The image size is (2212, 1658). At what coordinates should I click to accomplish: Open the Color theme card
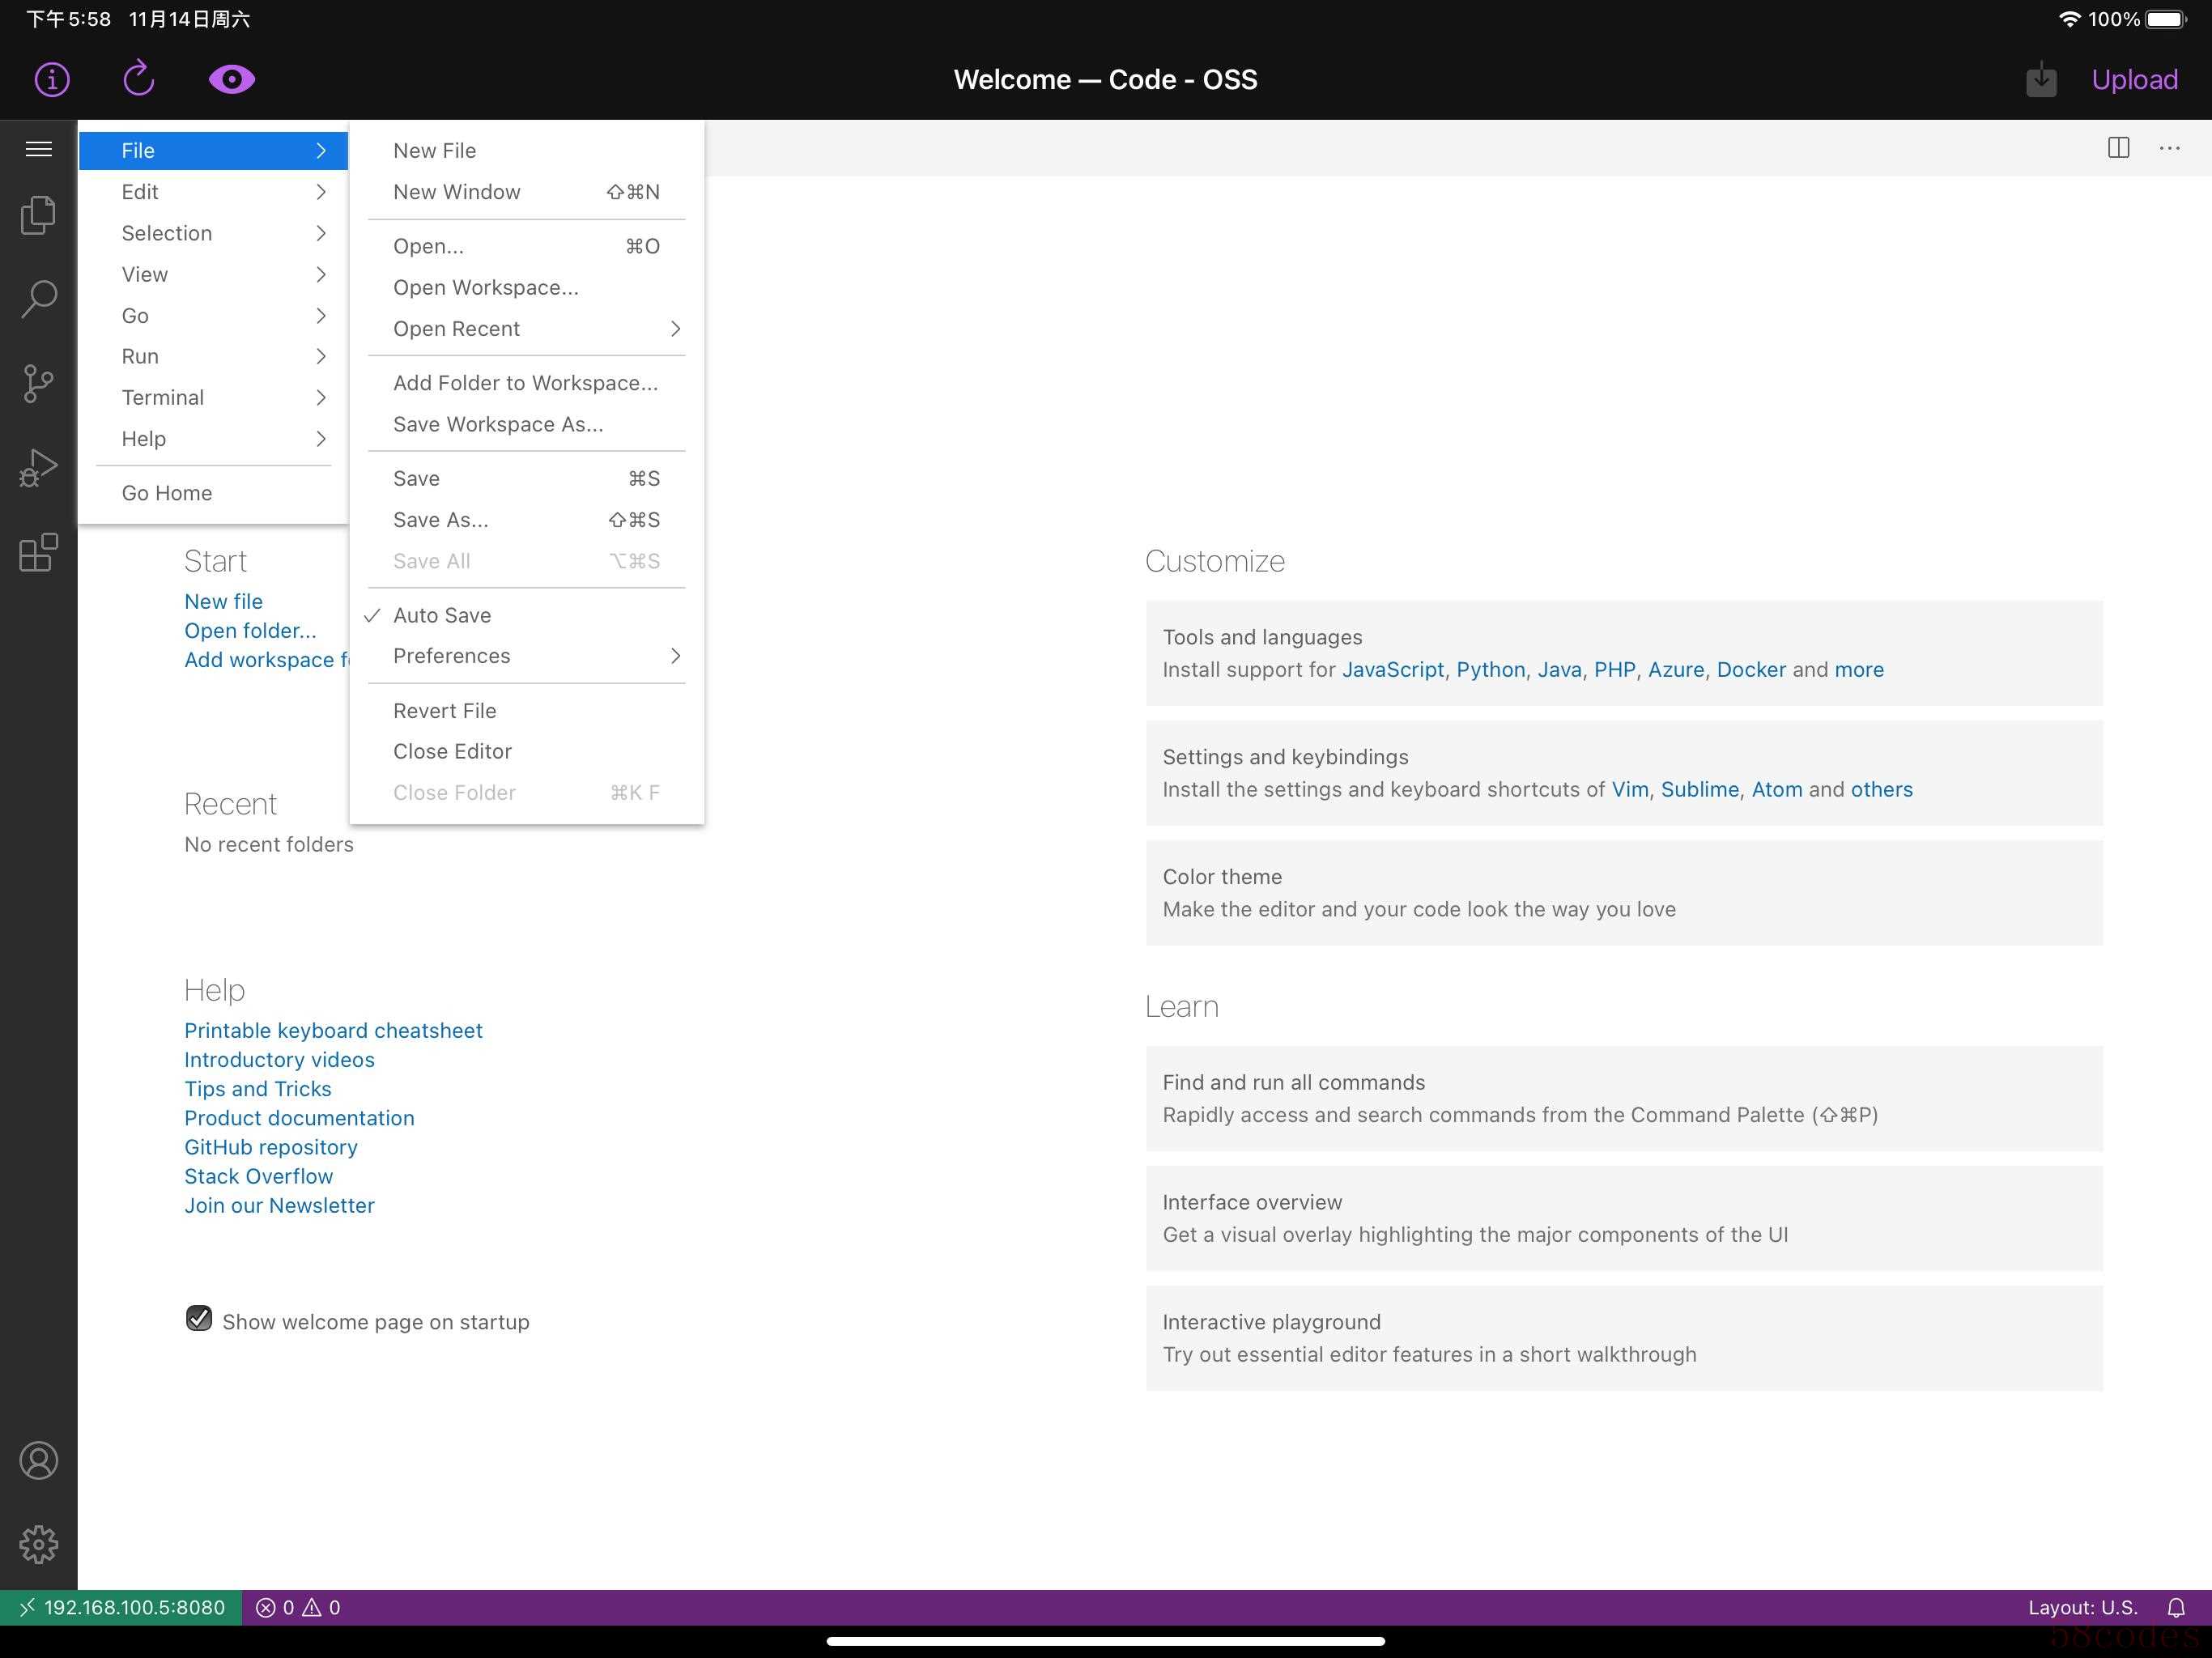click(x=1623, y=892)
